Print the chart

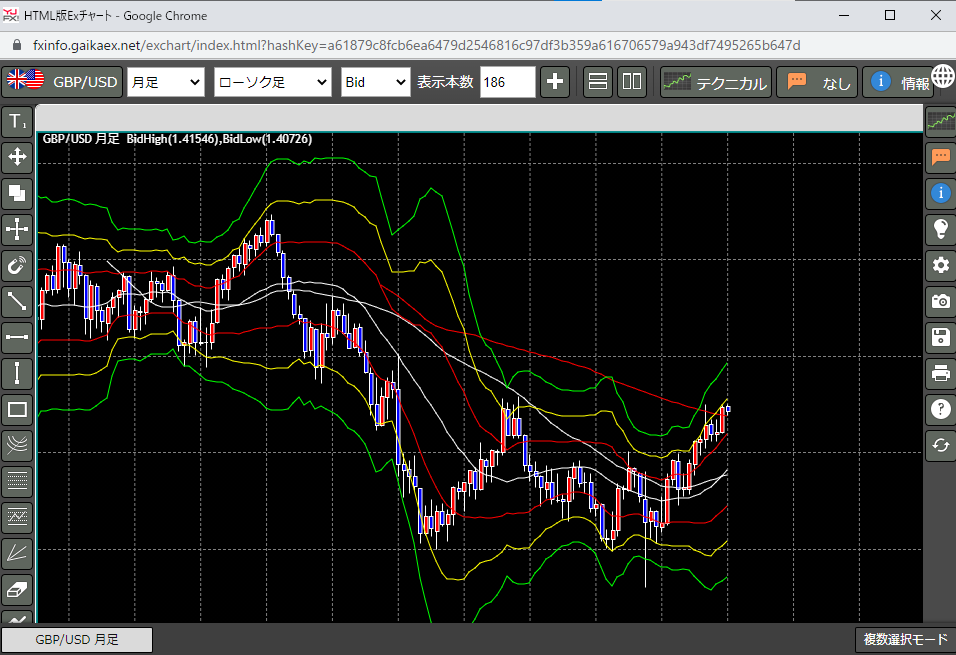[941, 373]
